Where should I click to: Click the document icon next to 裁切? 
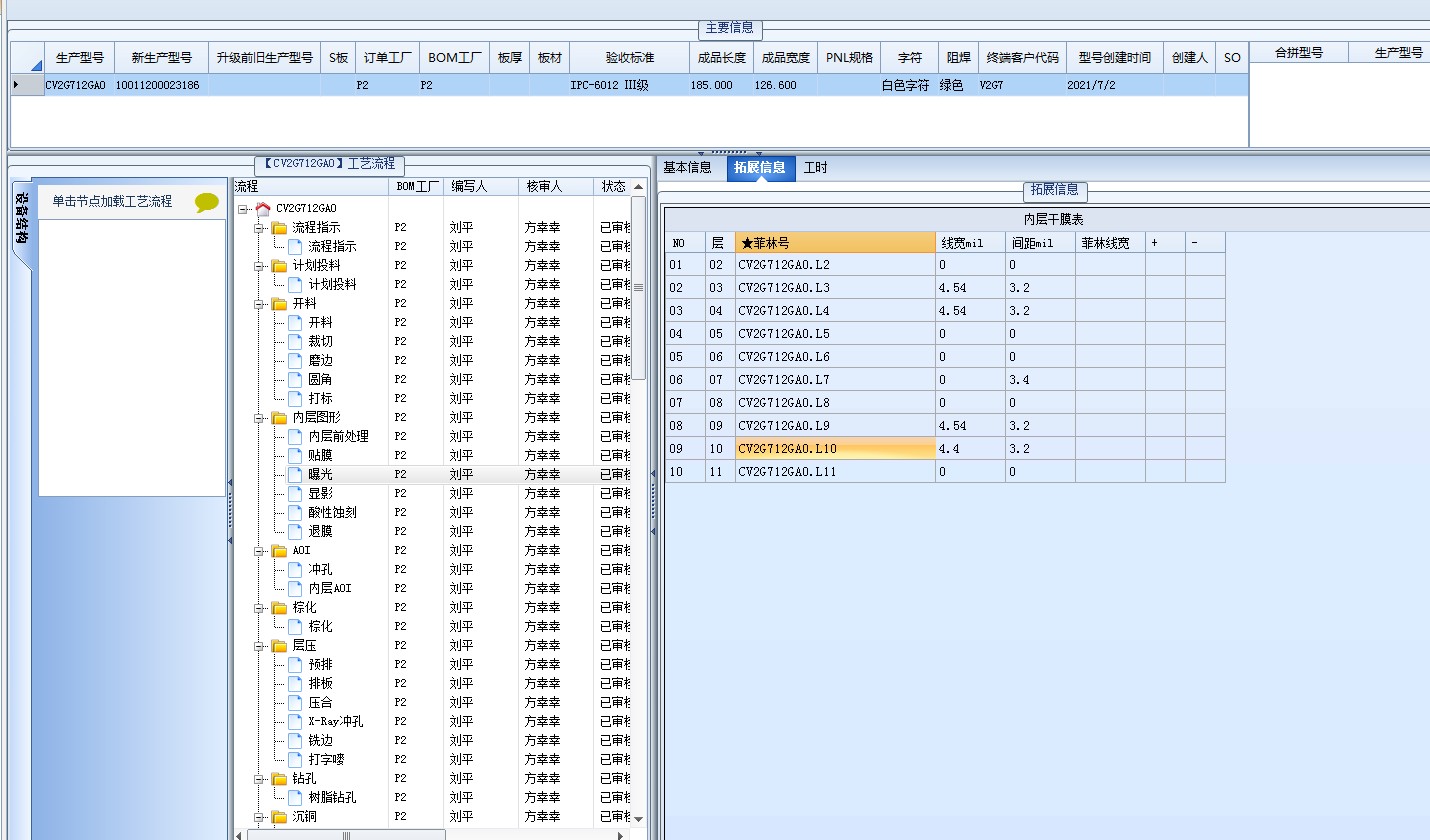[x=295, y=342]
